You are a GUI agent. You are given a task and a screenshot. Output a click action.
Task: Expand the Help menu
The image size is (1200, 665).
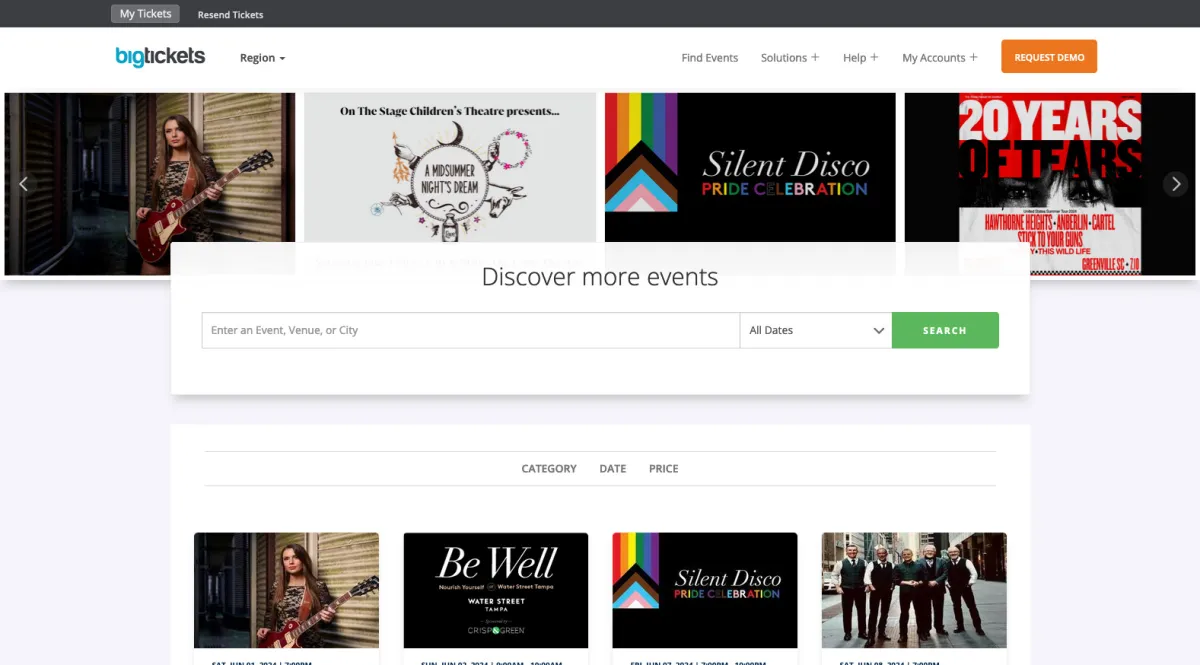pyautogui.click(x=860, y=58)
